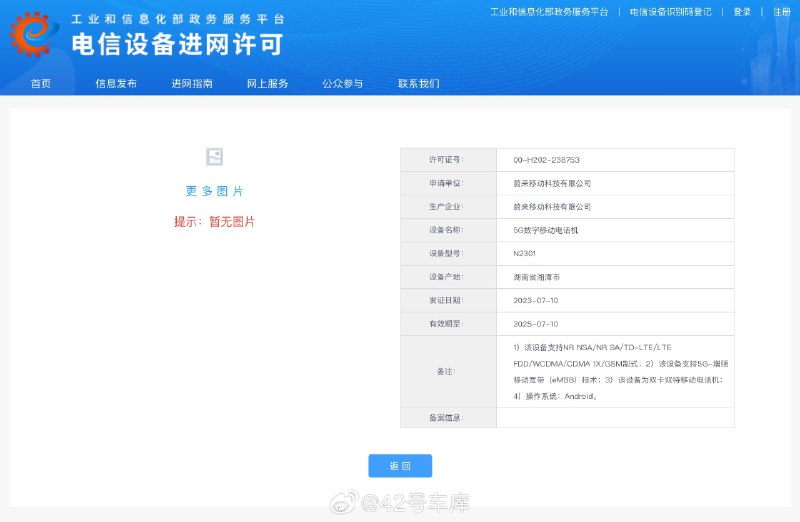The height and width of the screenshot is (522, 800).
Task: Open the 联系我们 menu item
Action: pos(418,84)
